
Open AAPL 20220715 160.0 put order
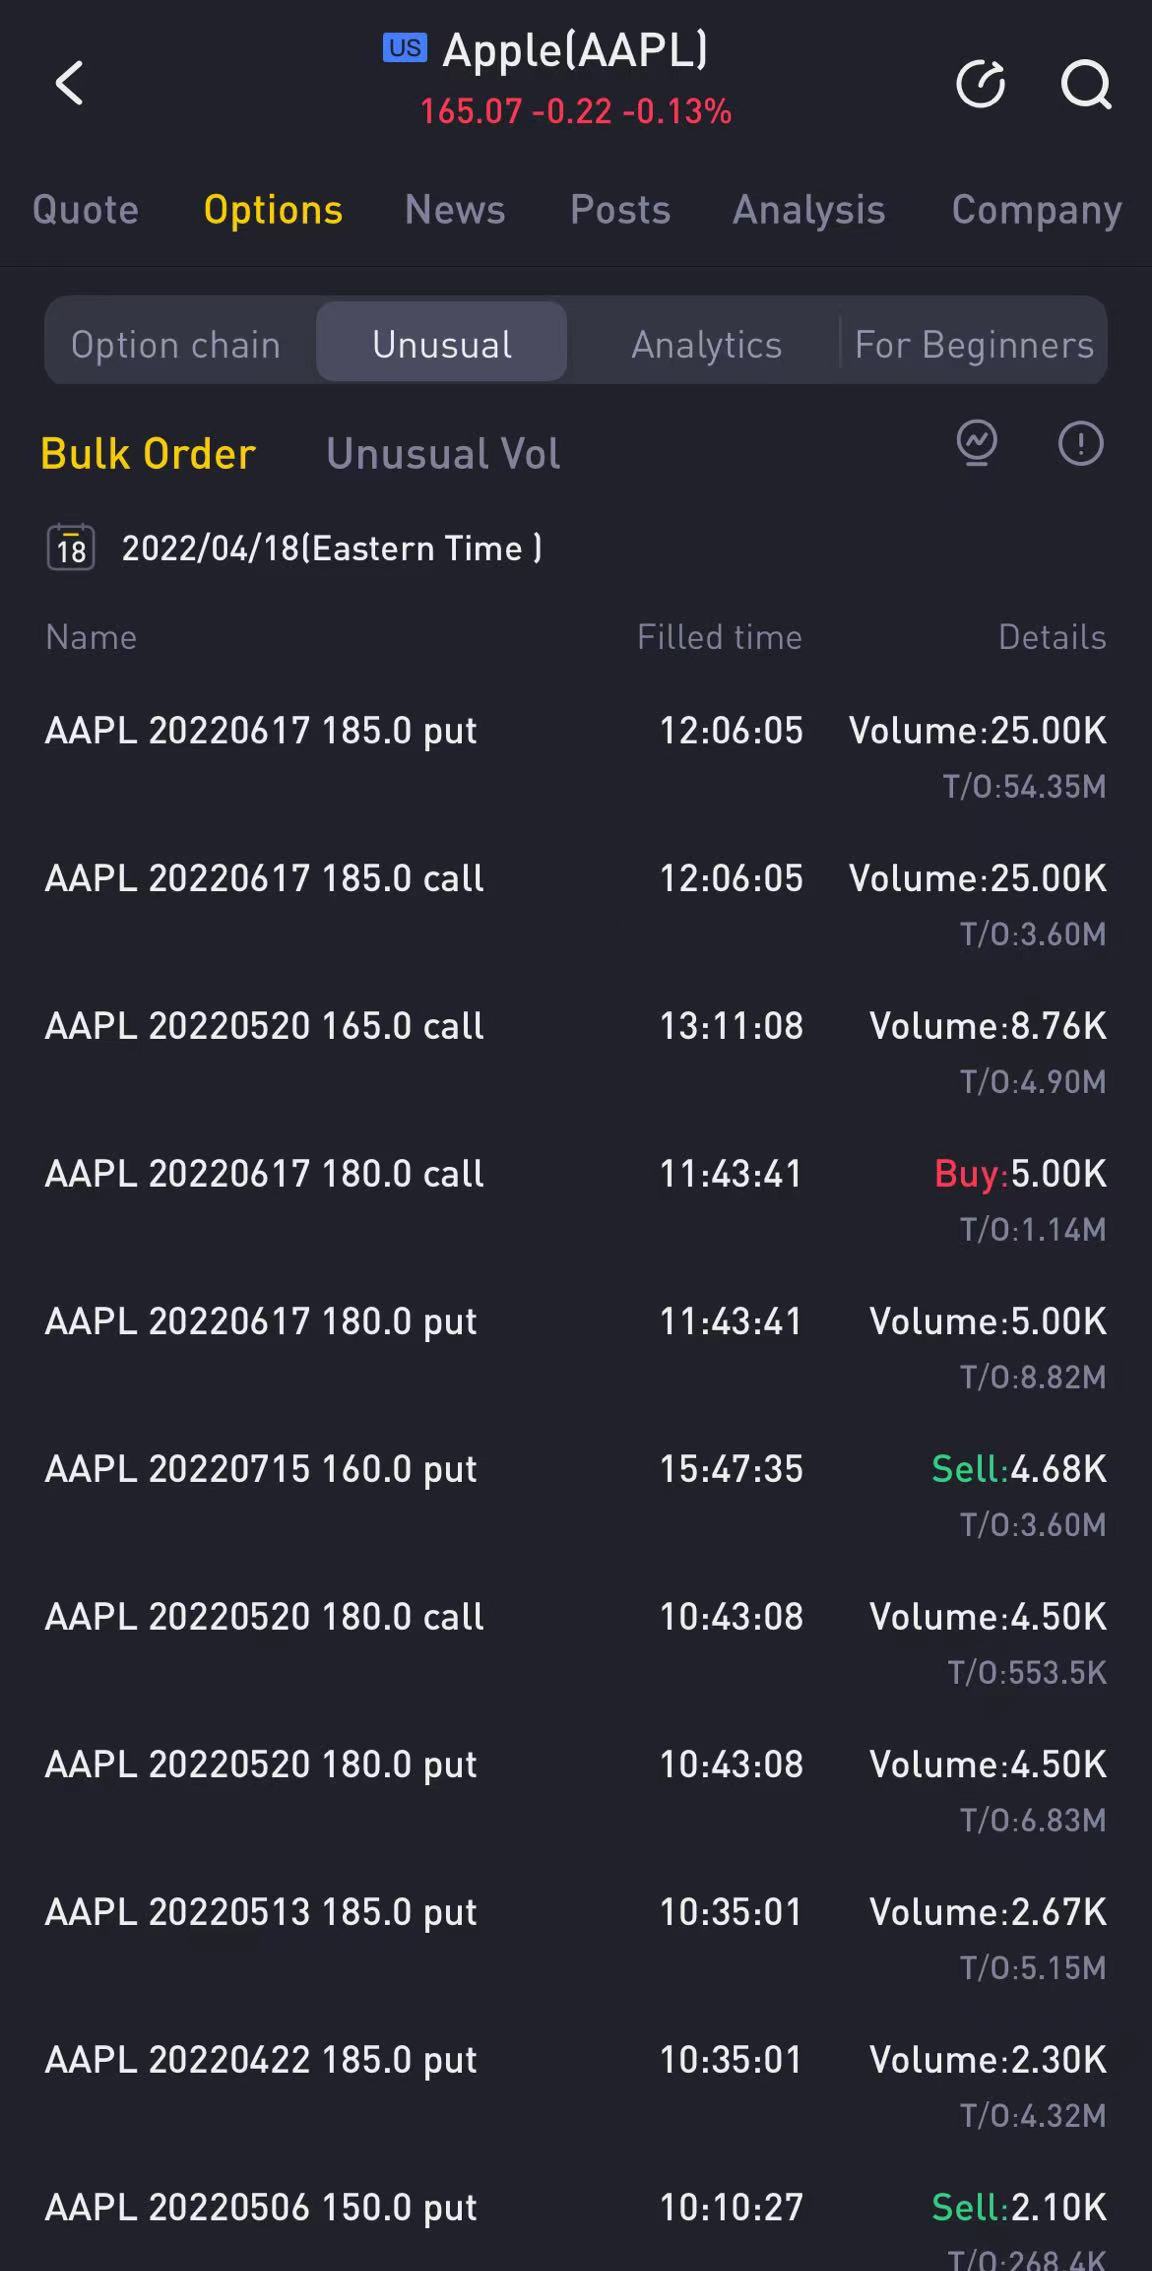[x=261, y=1469]
